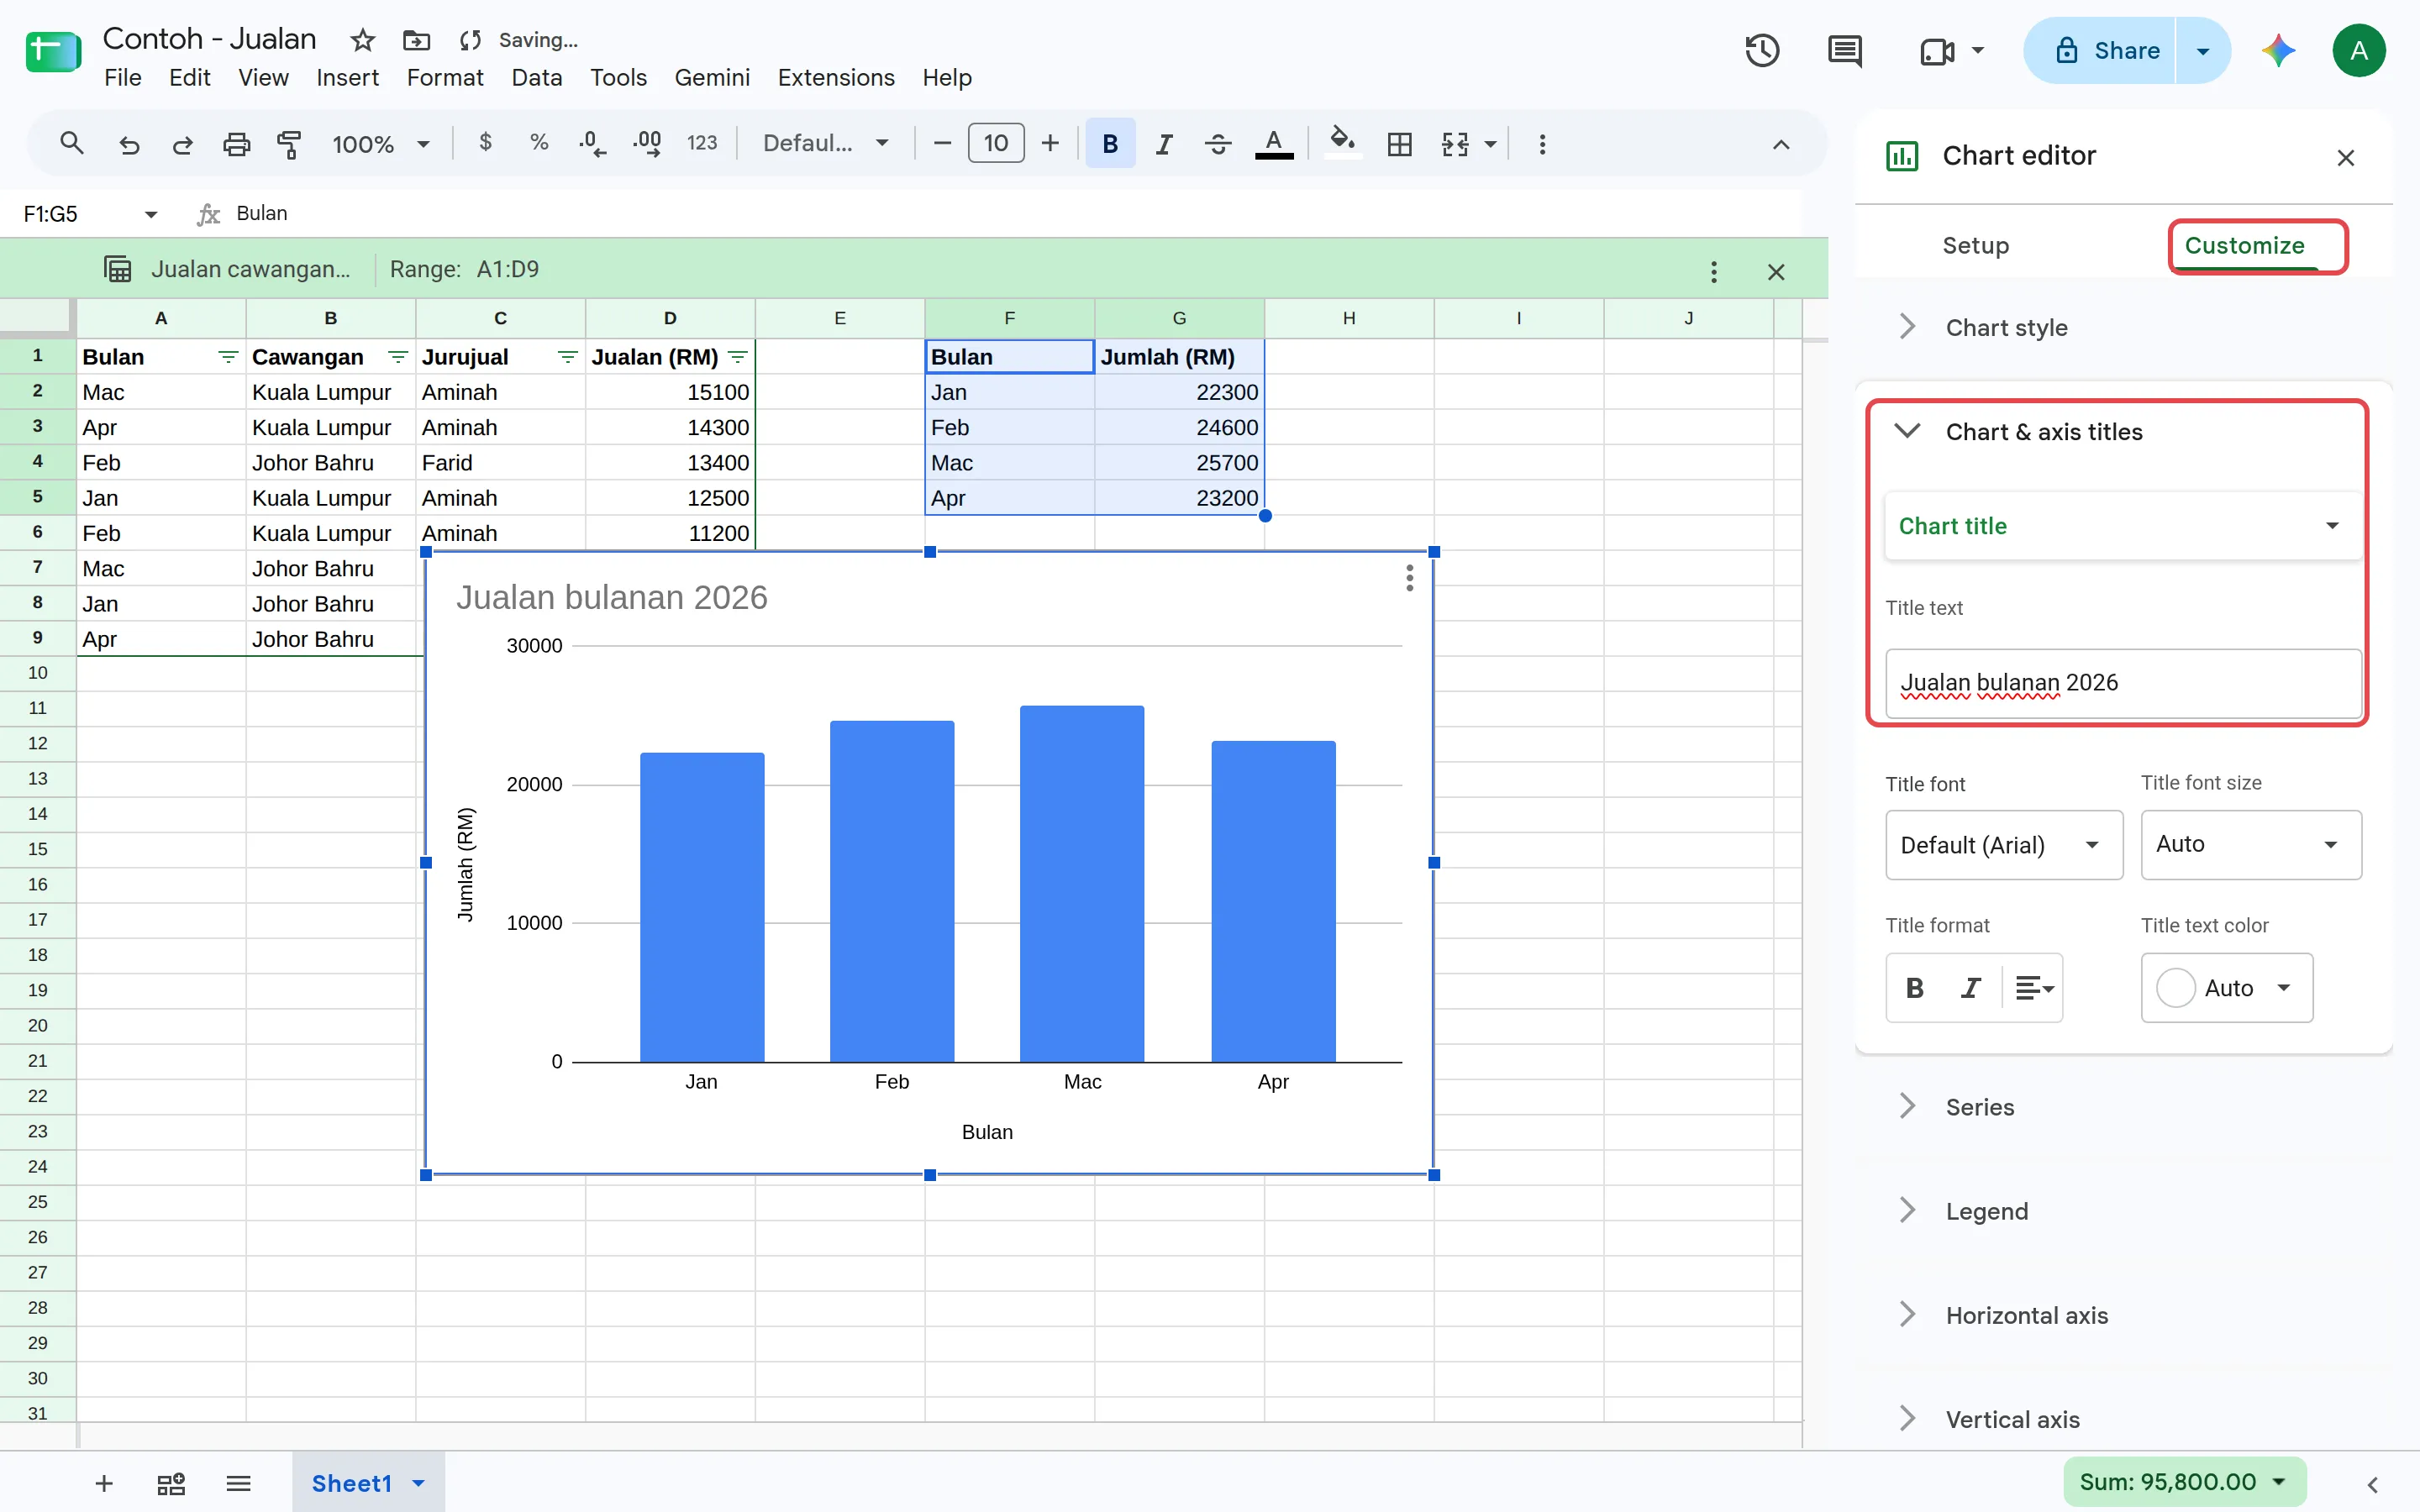The image size is (2420, 1512).
Task: Open the font family Defaul... dropdown
Action: click(826, 144)
